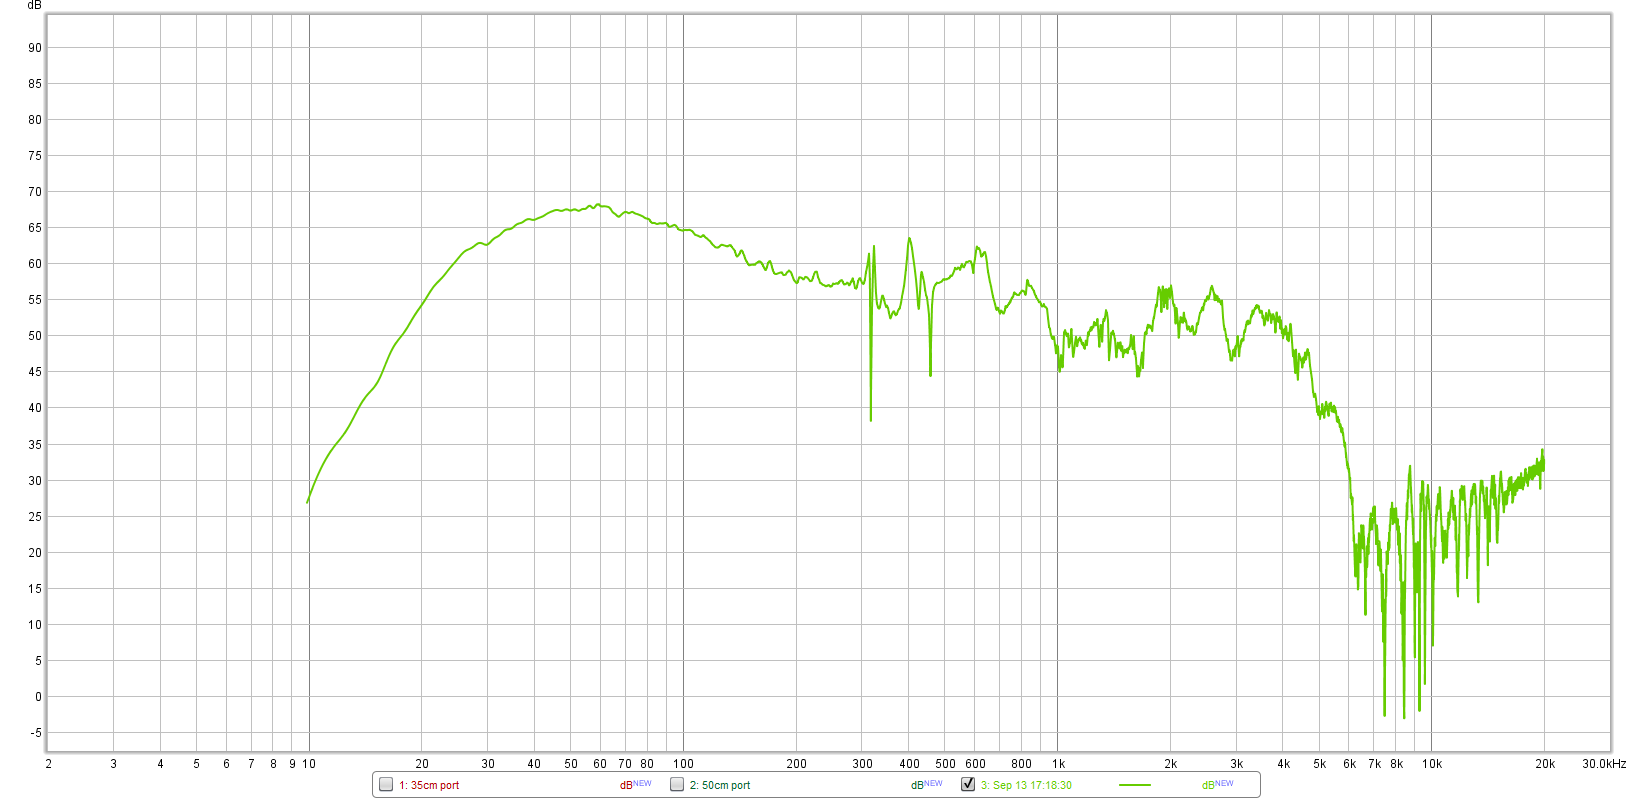Click the 'dB' axis unit label at top left

(x=35, y=6)
